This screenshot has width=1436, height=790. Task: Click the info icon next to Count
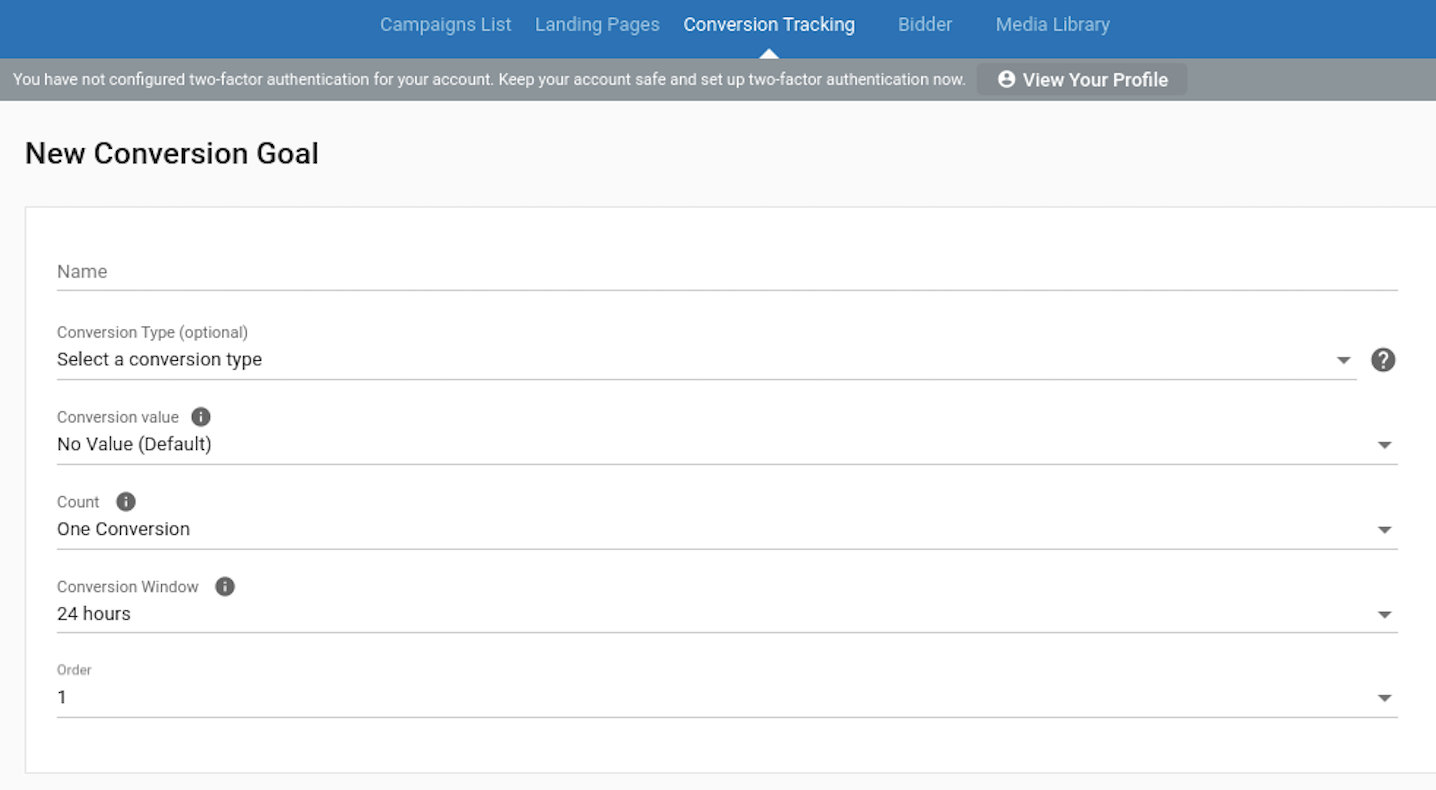click(126, 502)
